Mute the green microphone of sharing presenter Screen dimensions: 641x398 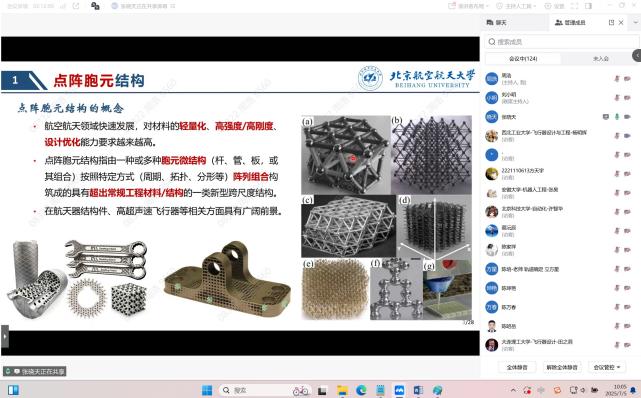617,117
